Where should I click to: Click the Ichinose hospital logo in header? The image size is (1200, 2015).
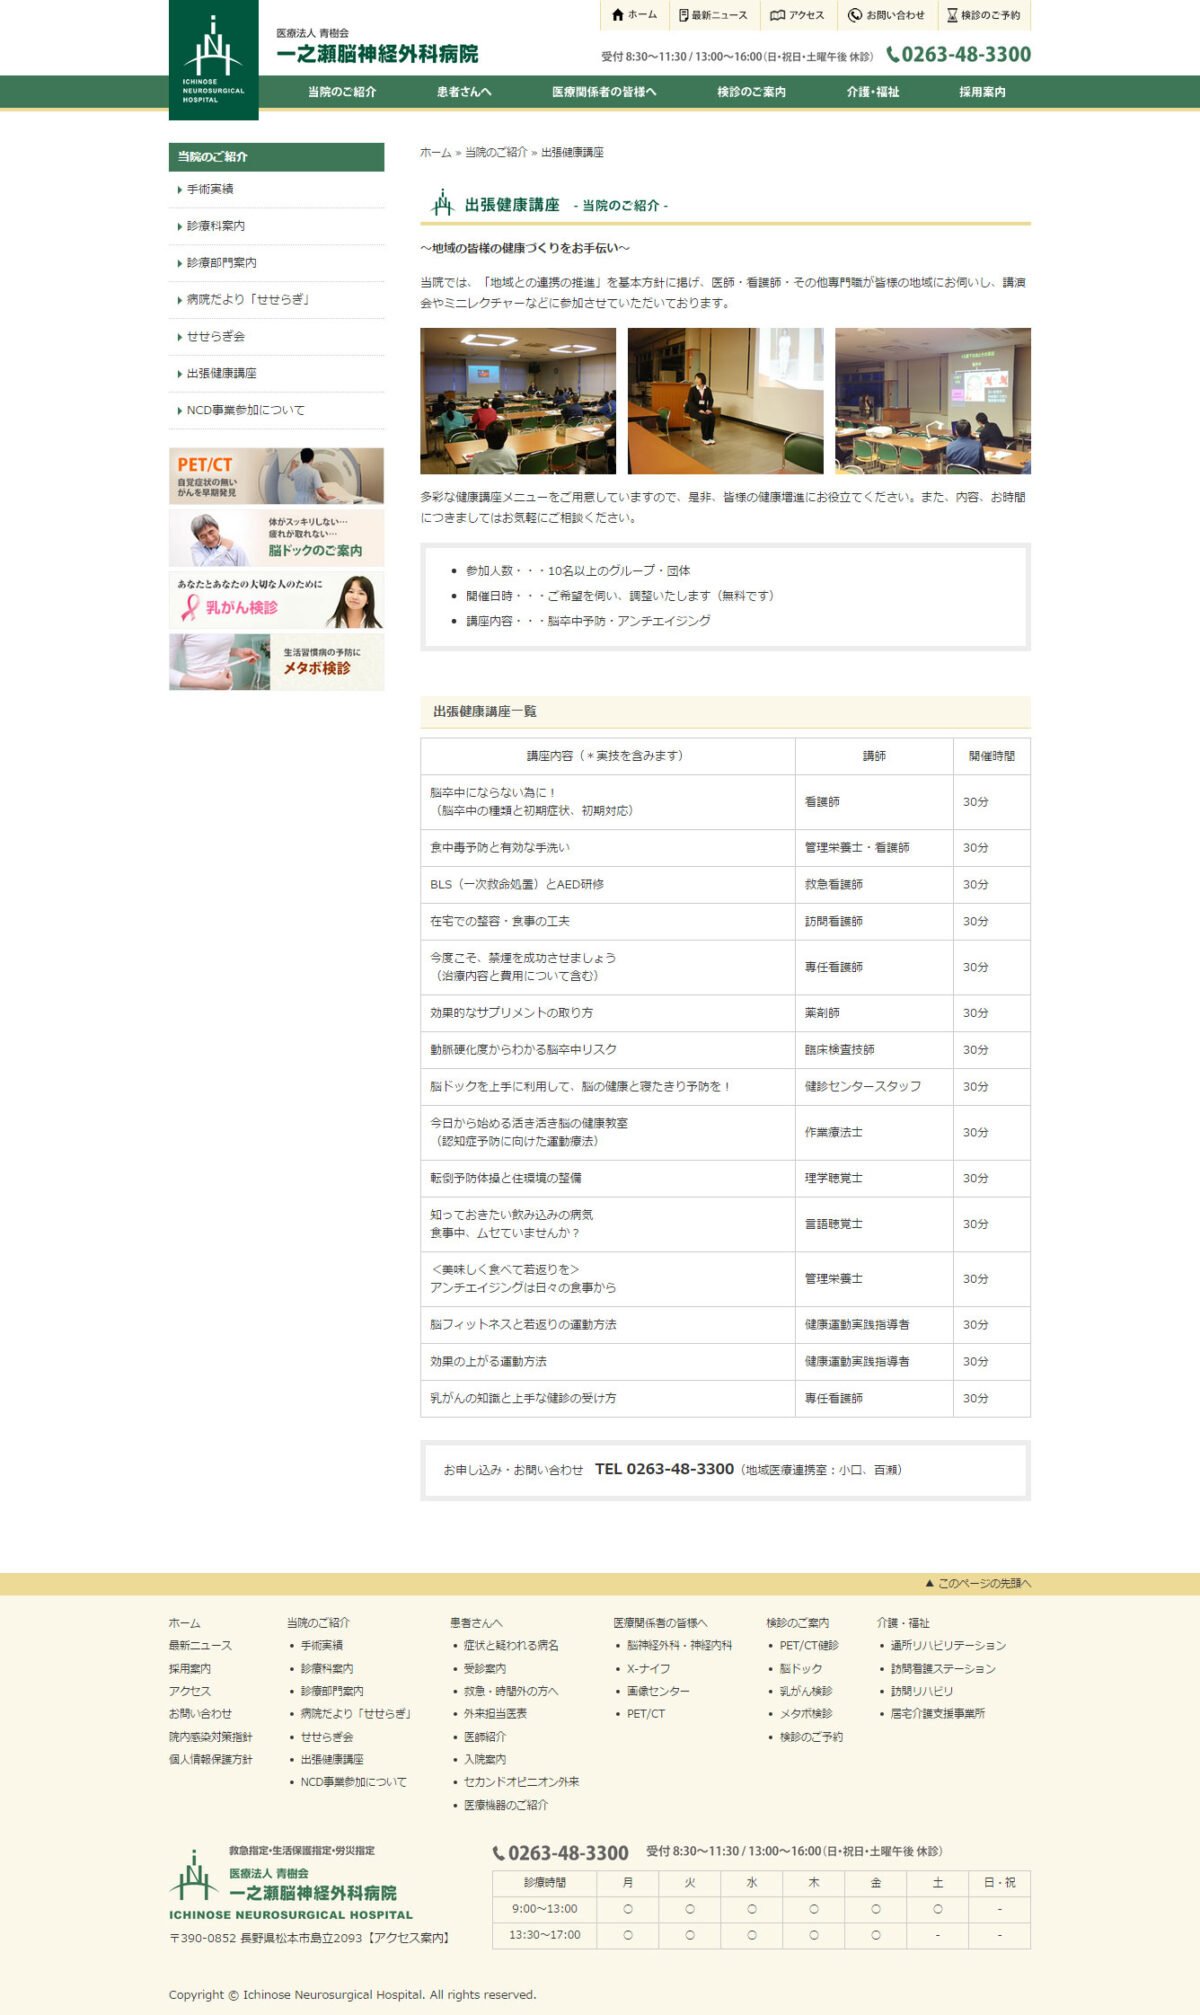(x=213, y=60)
